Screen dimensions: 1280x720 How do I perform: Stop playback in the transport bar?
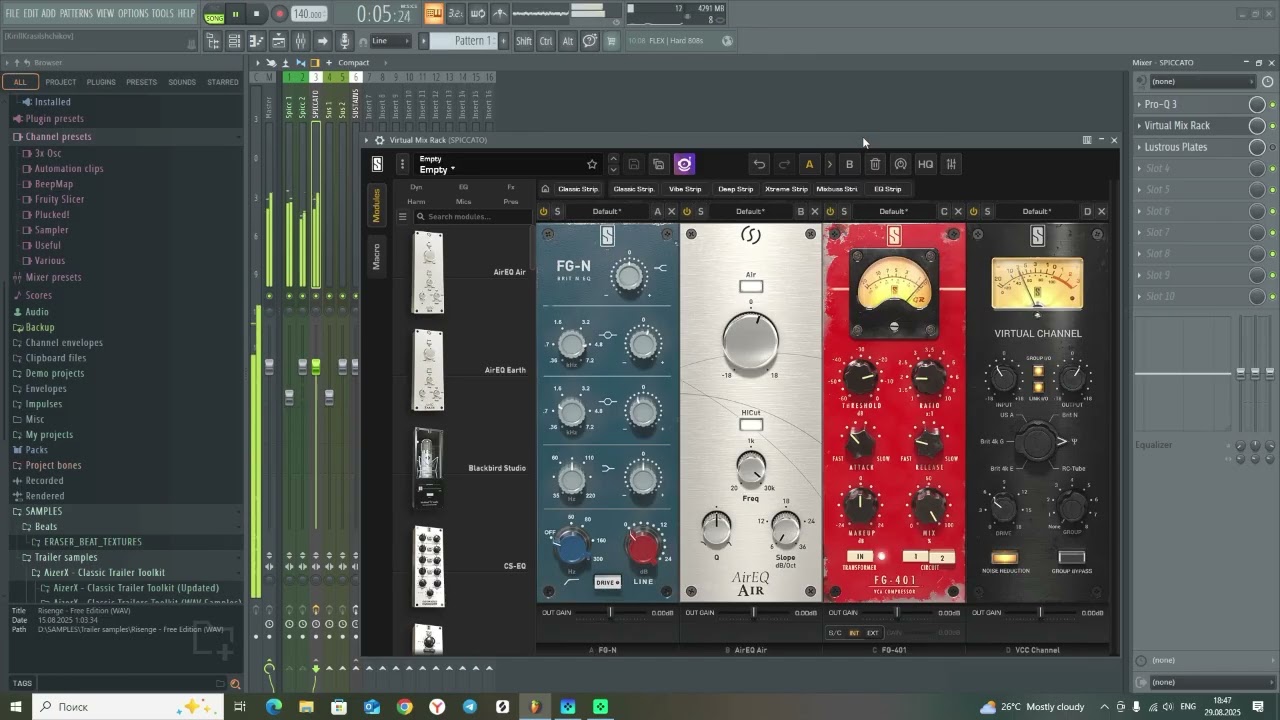[257, 14]
